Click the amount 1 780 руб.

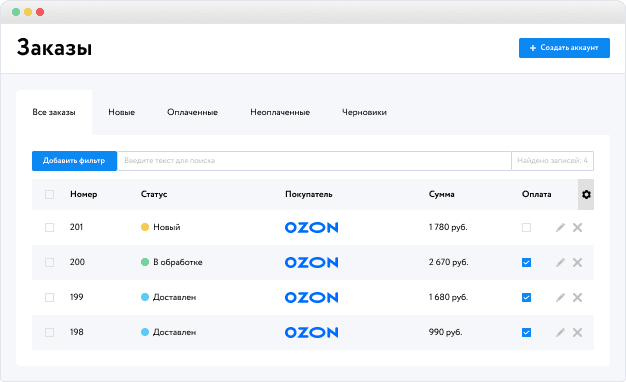pos(448,227)
